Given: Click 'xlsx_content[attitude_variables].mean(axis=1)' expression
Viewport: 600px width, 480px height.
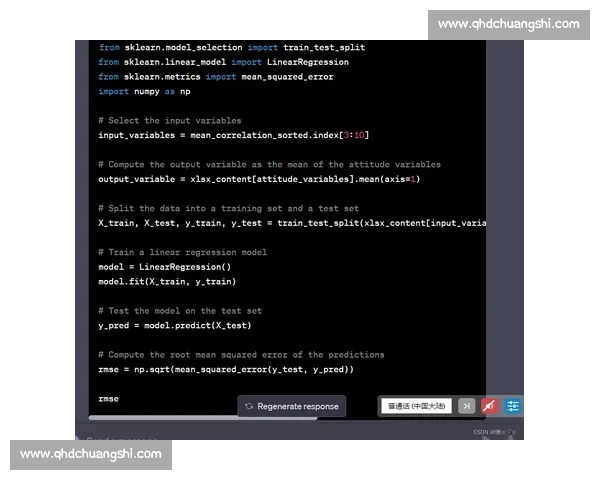Looking at the screenshot, I should 305,179.
